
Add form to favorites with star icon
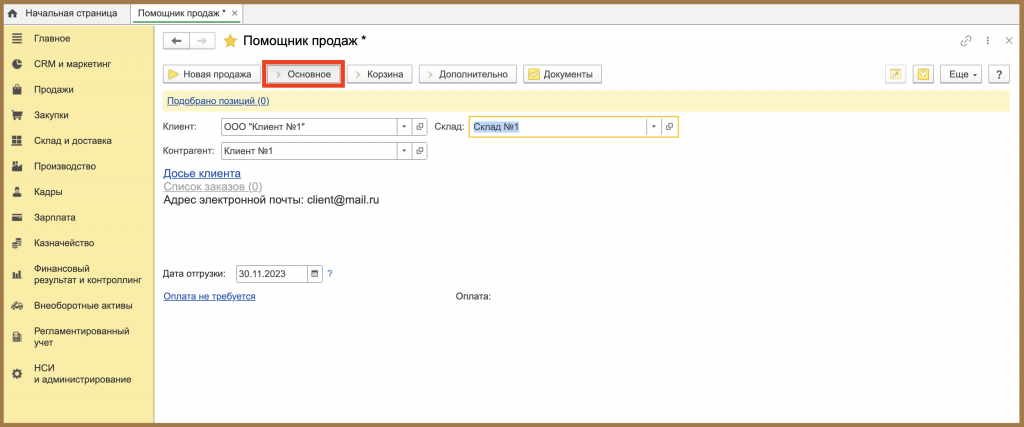pos(230,41)
